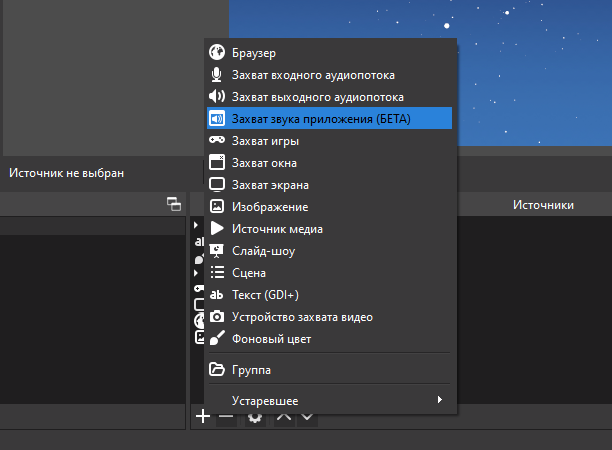Open source properties with the gear icon
Viewport: 612px width, 450px height.
[255, 418]
